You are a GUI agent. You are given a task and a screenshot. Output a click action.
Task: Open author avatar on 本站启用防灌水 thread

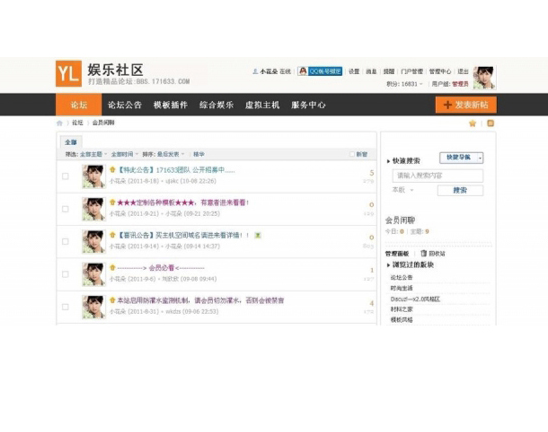tap(93, 307)
